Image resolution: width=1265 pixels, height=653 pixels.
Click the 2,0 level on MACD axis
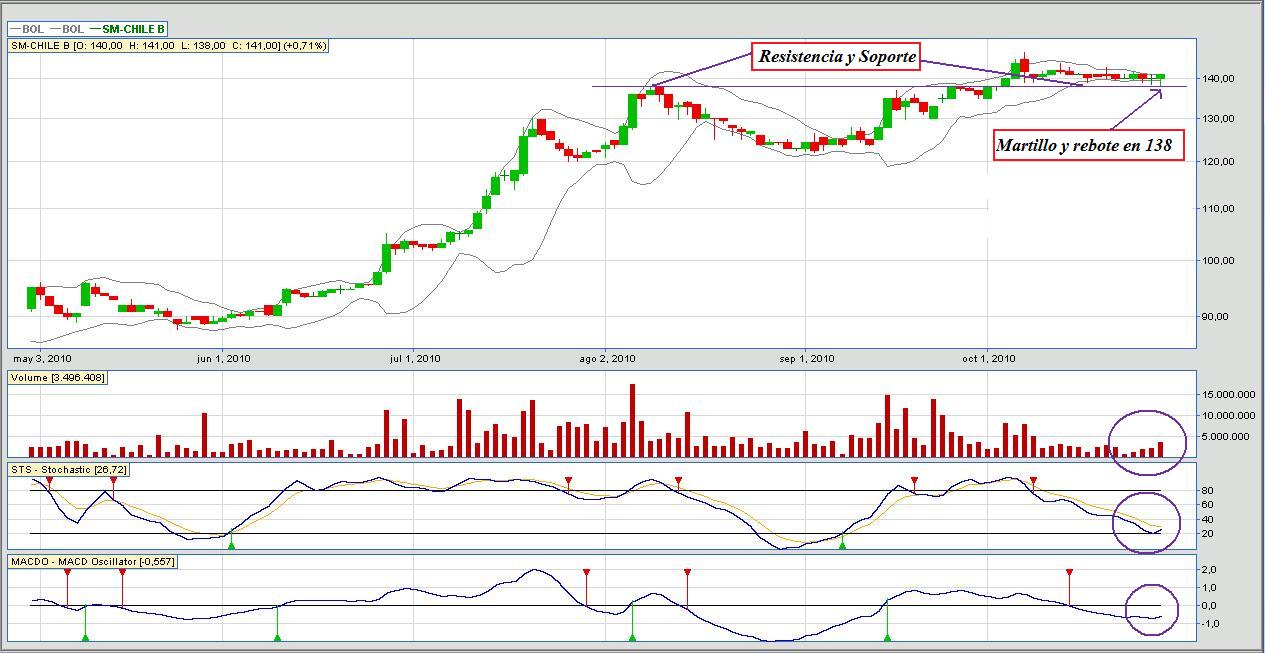[x=1209, y=570]
